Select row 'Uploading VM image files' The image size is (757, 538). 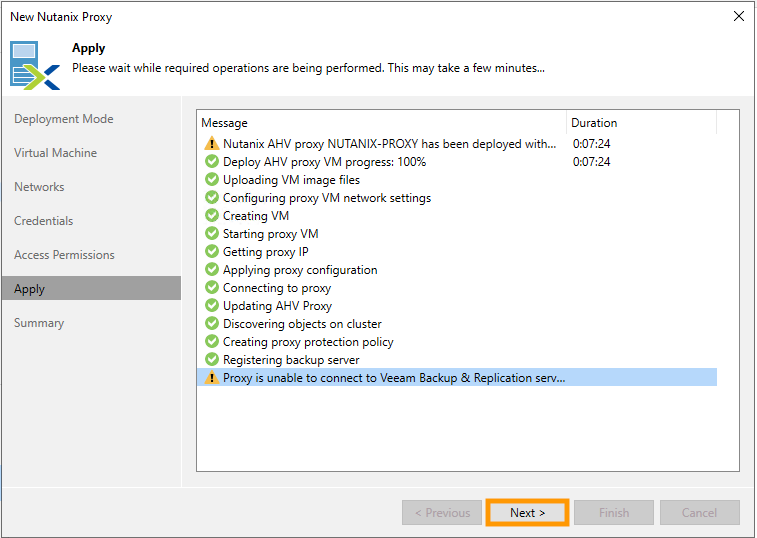[457, 179]
